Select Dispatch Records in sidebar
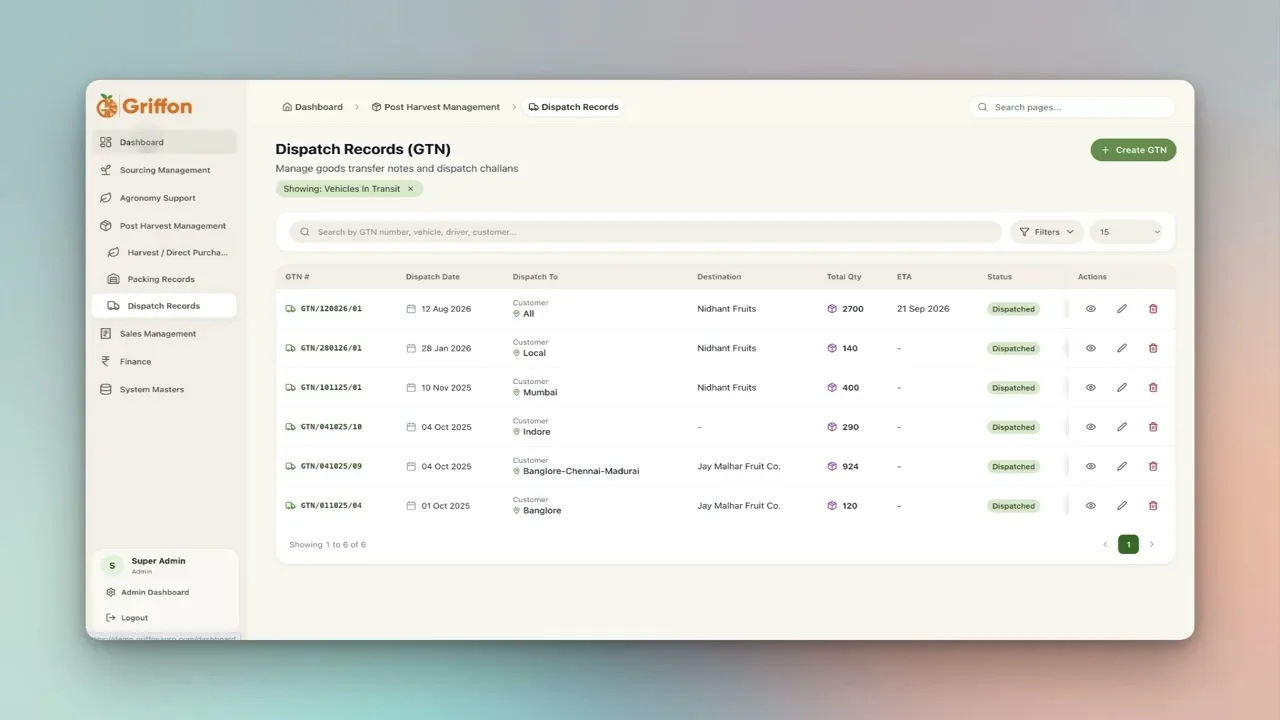Viewport: 1280px width, 720px height. coord(165,306)
